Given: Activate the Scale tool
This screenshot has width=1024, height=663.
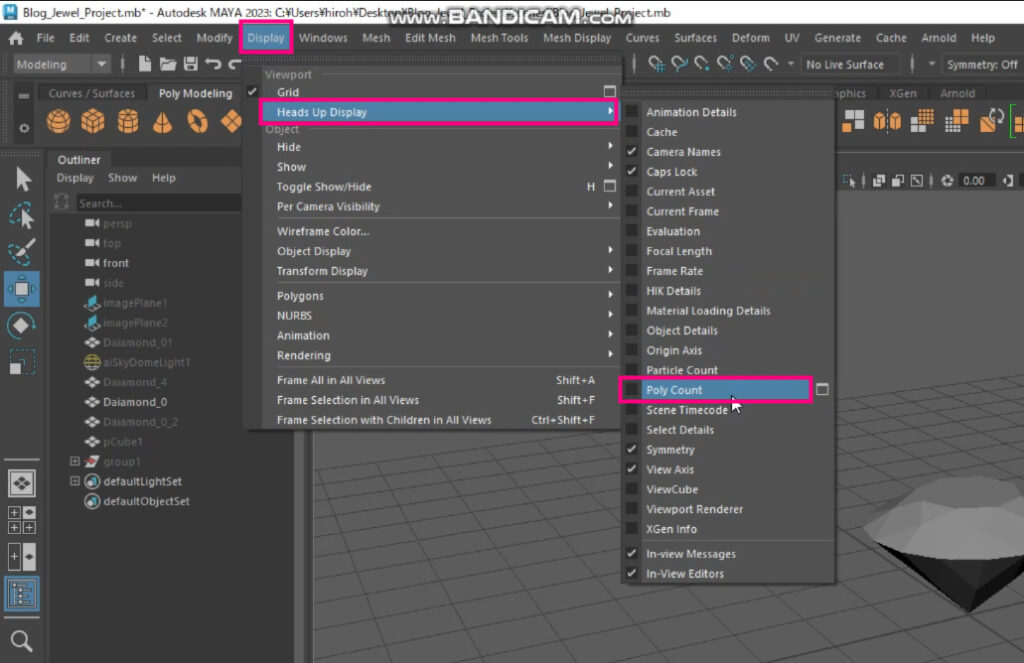Looking at the screenshot, I should tap(22, 363).
